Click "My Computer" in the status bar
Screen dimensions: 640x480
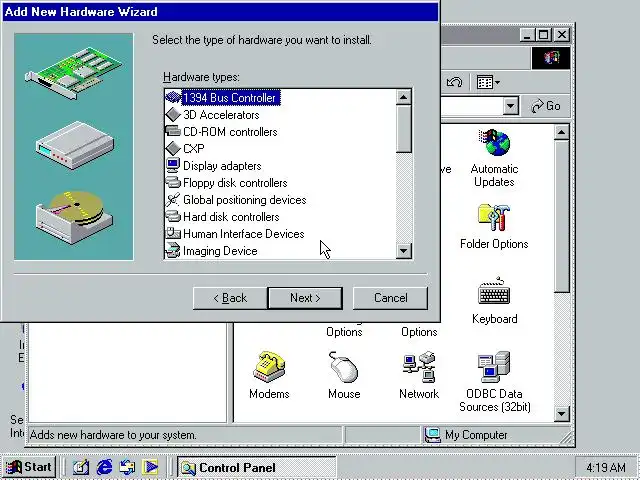coord(476,435)
